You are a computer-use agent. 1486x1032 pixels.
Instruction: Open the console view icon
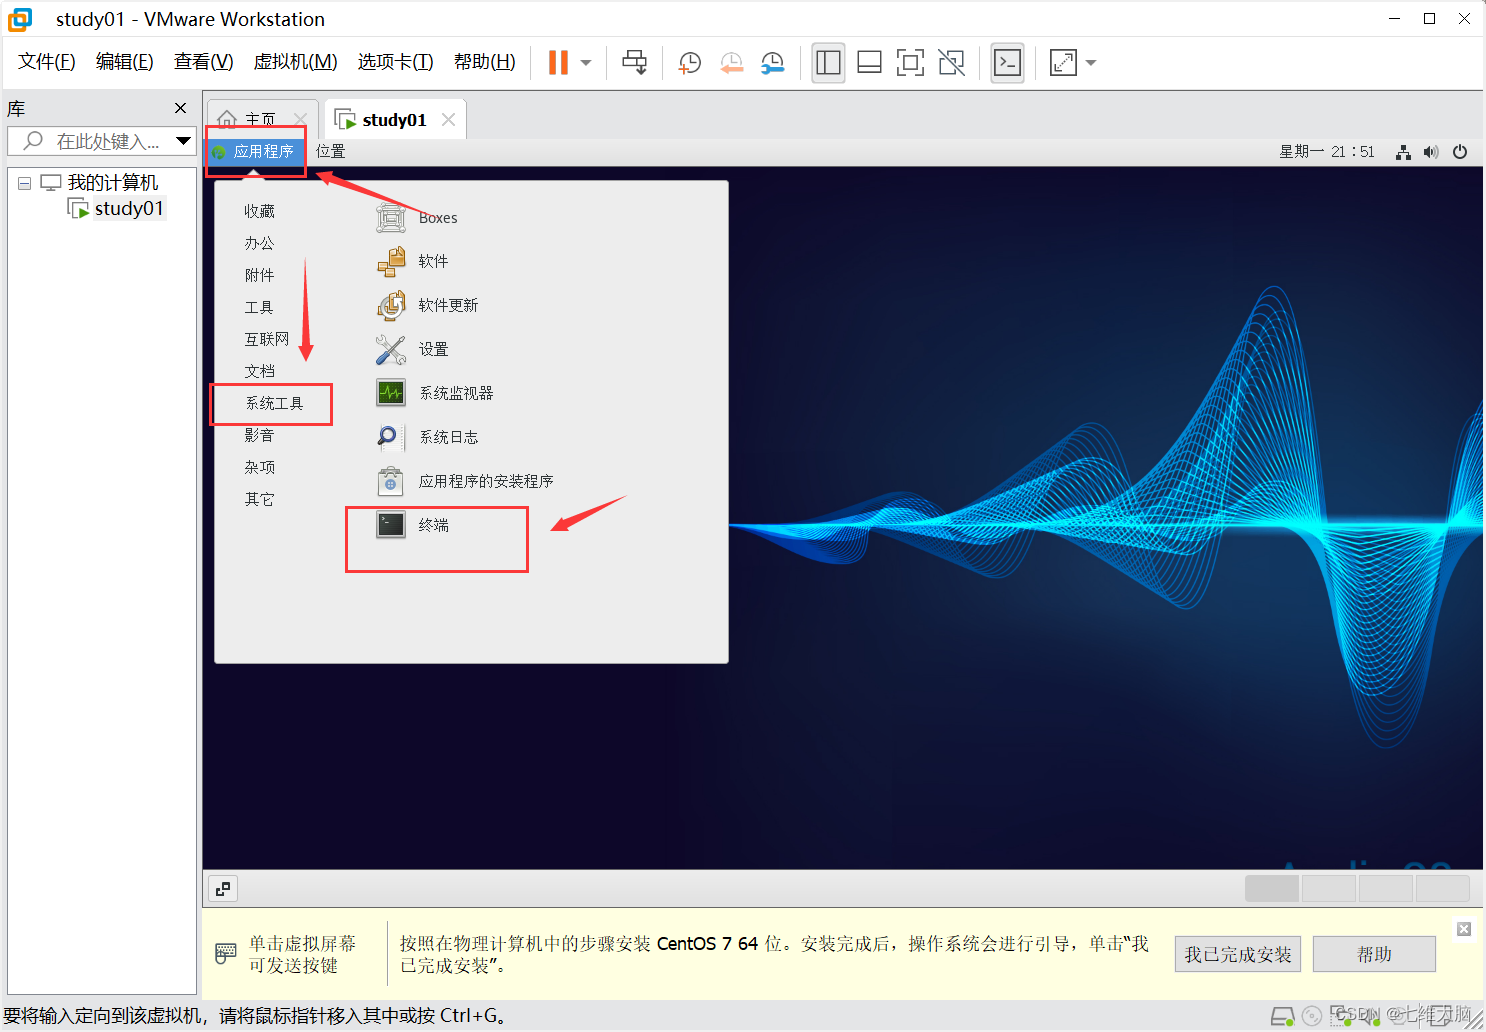click(x=1007, y=63)
